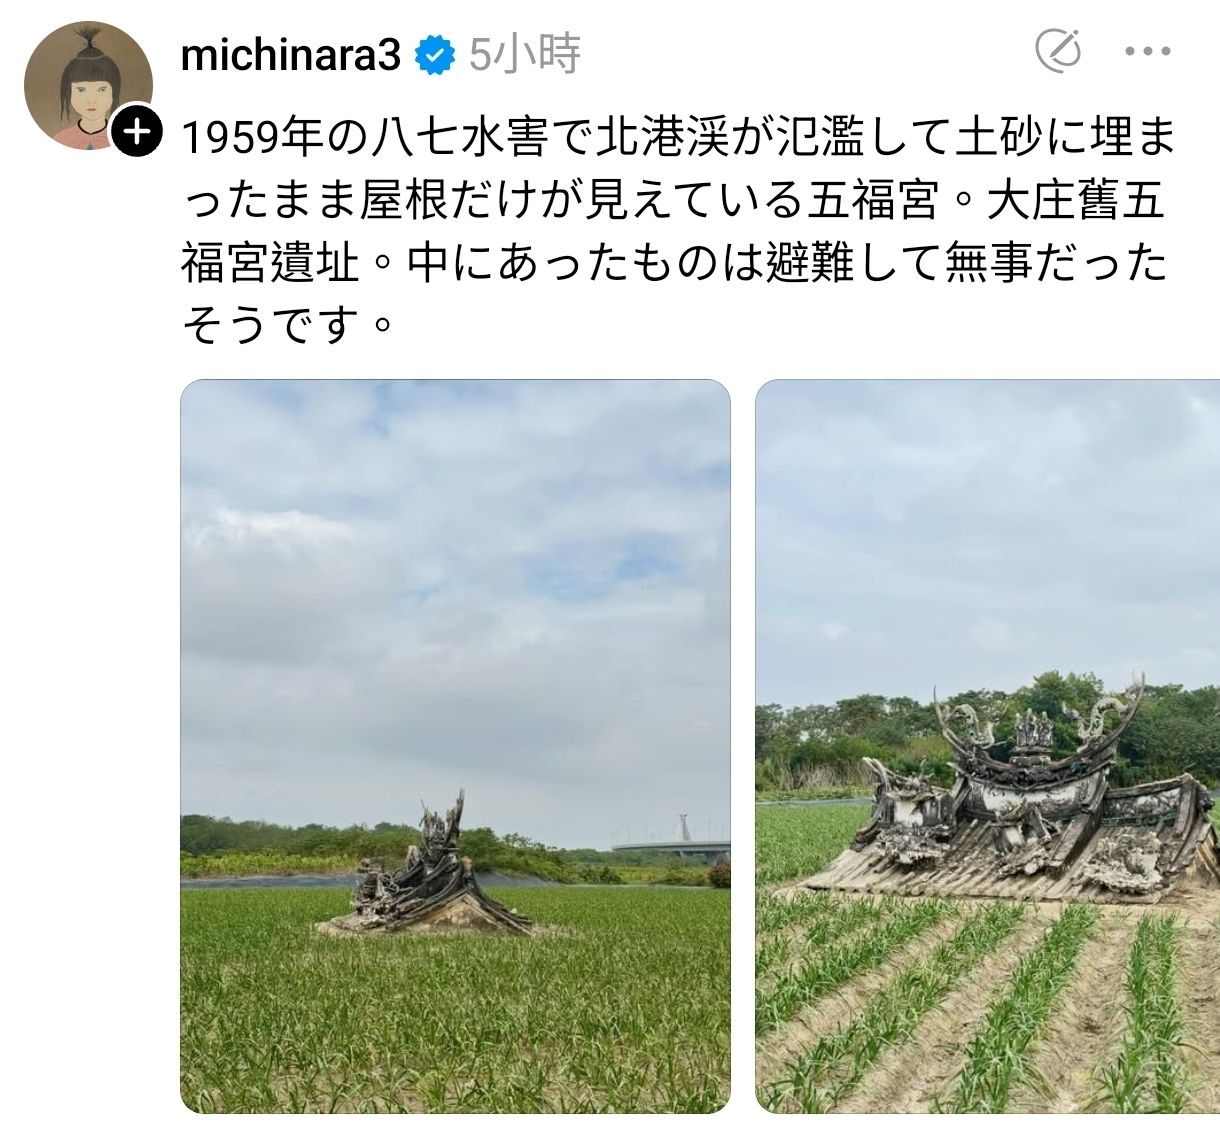Viewport: 1220px width, 1137px height.
Task: Open second close-up photo of temple roof
Action: (x=987, y=746)
